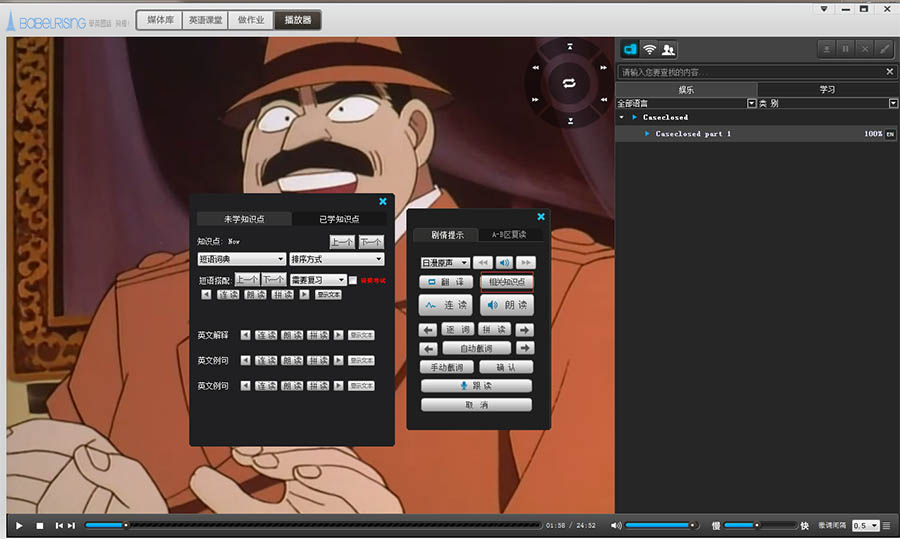Screen dimensions: 900x539
Task: Click the download icon in sidebar toolbar
Action: (827, 49)
